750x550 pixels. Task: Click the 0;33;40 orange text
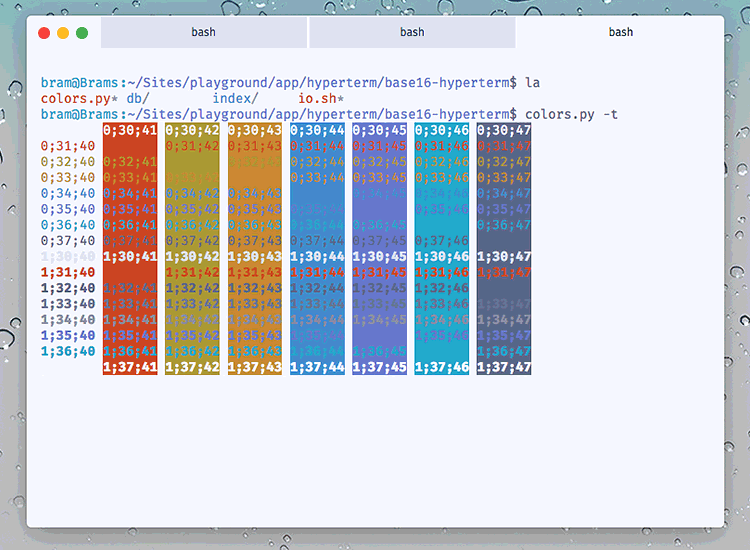(x=68, y=177)
